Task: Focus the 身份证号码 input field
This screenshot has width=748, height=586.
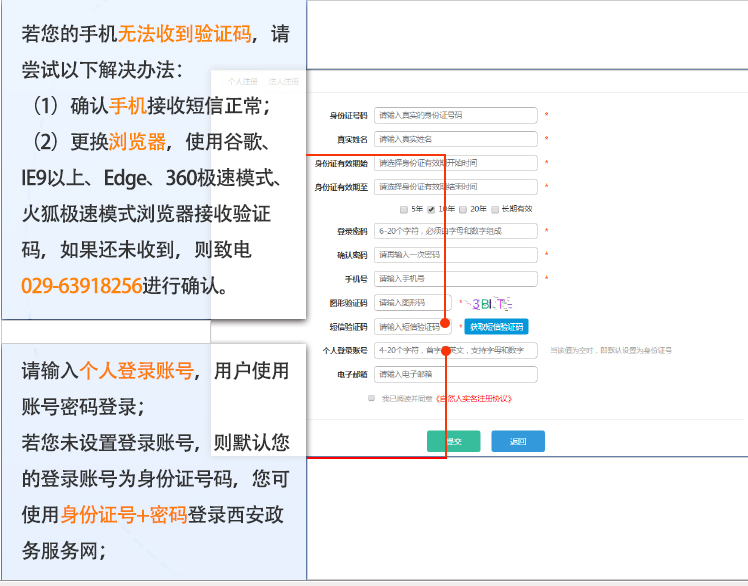Action: (x=455, y=116)
